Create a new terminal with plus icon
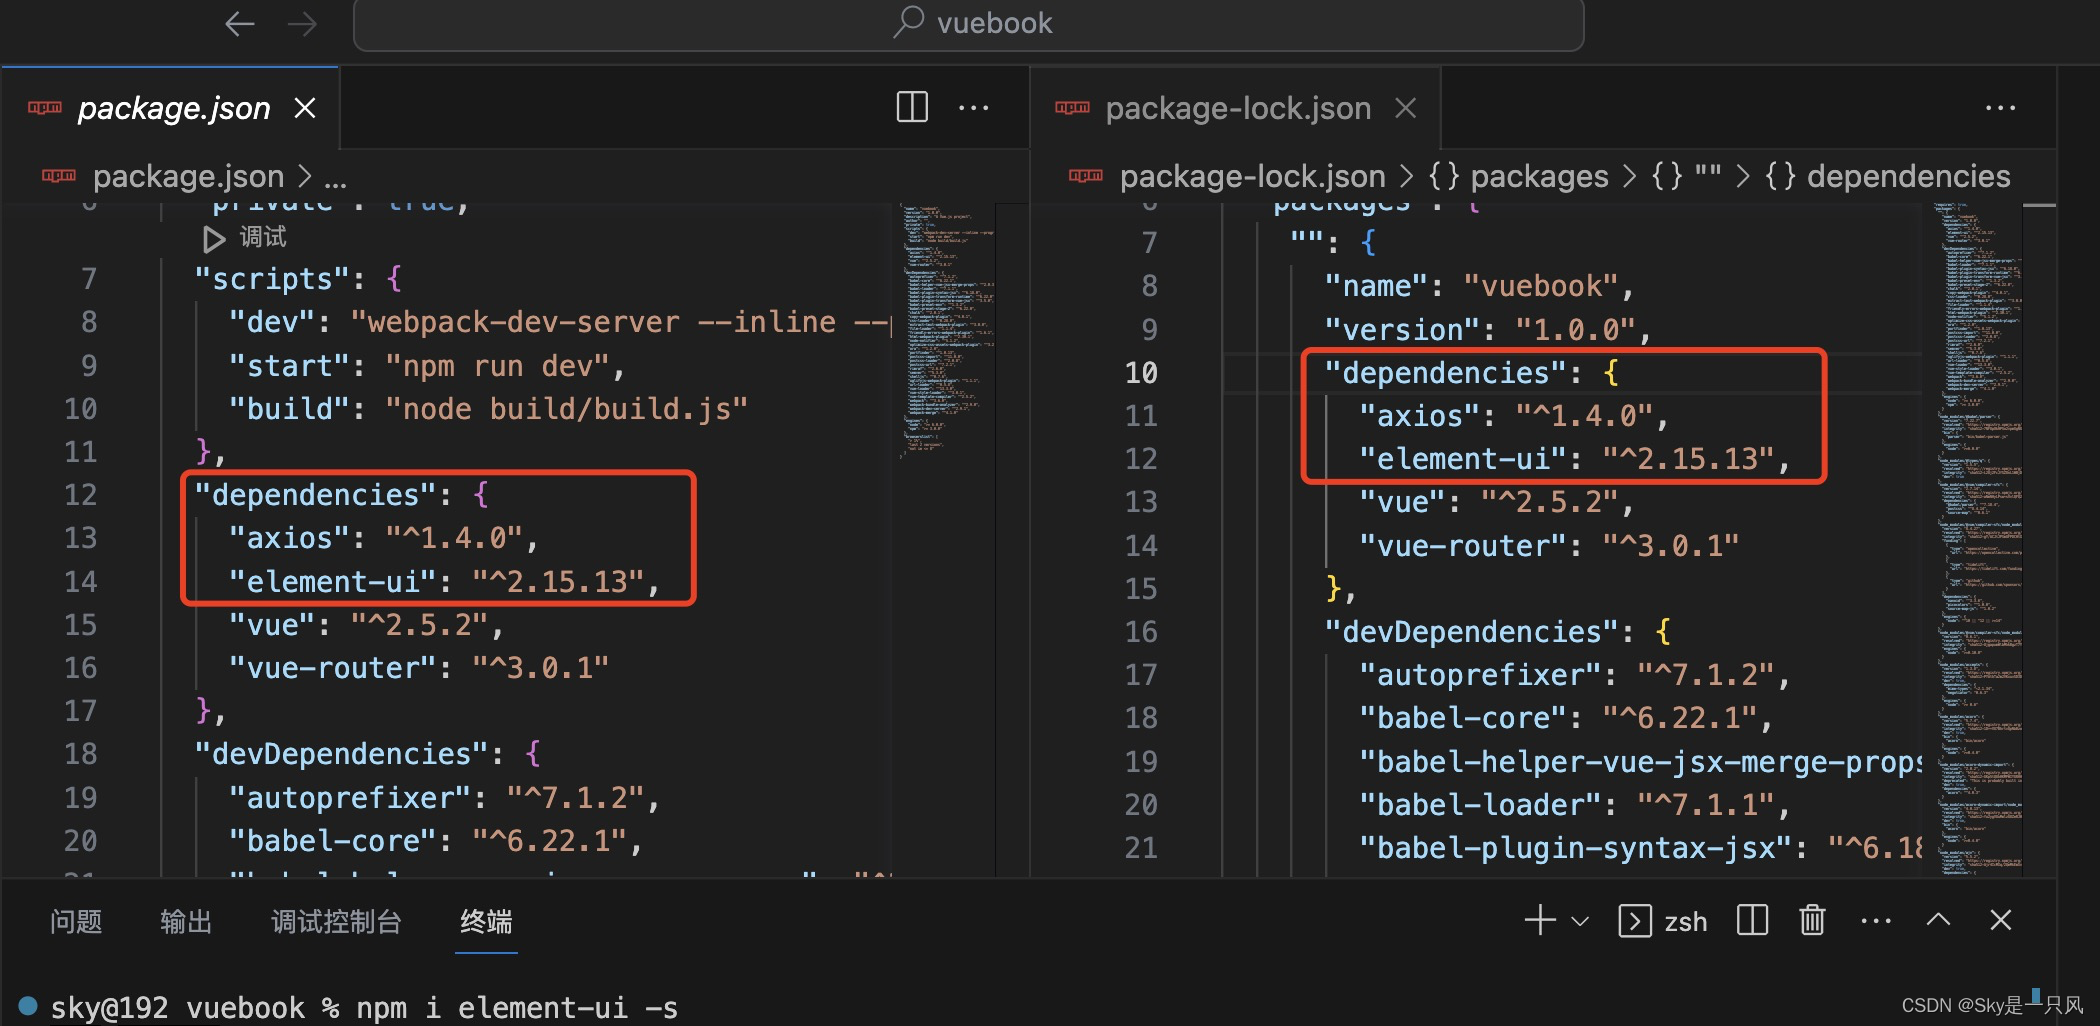 click(x=1540, y=920)
